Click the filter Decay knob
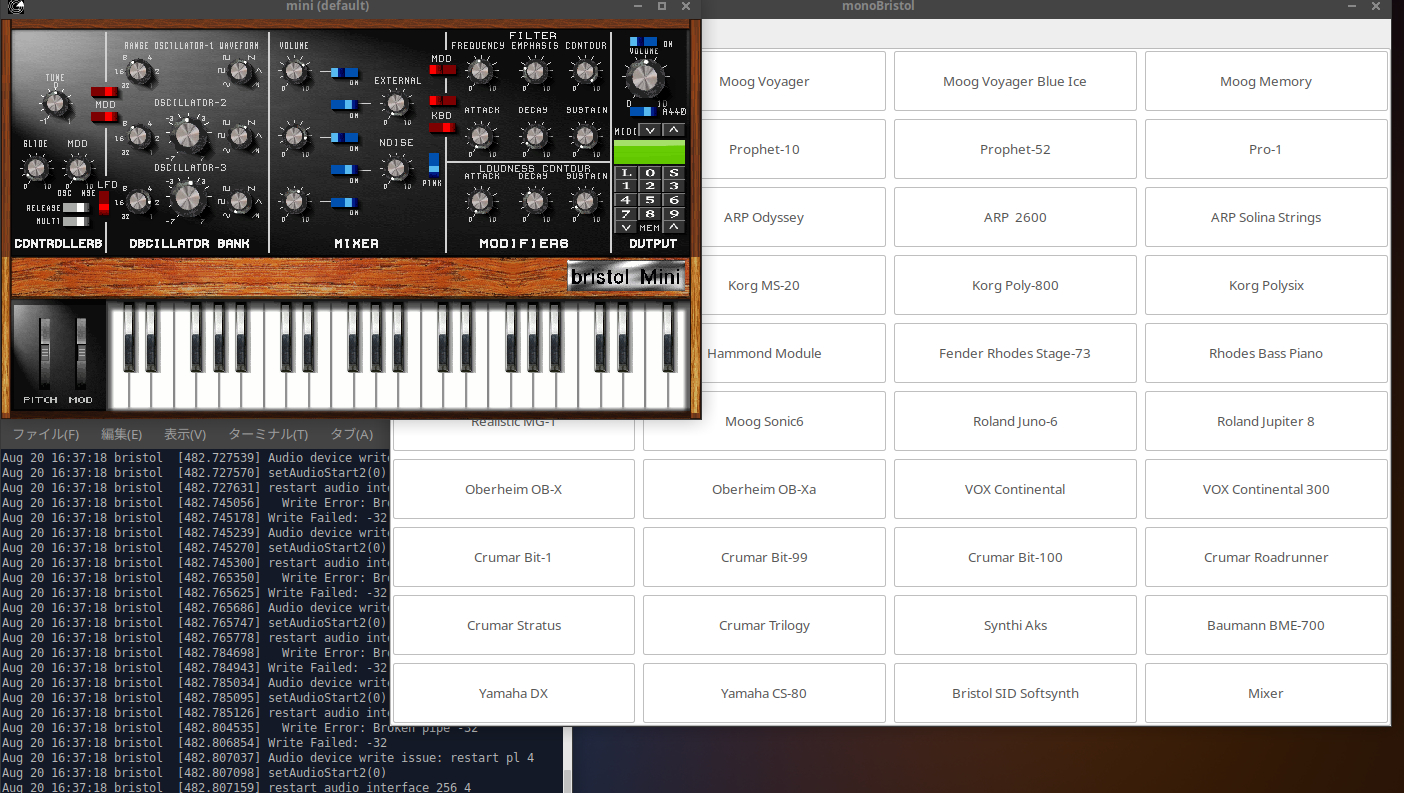 click(x=534, y=136)
